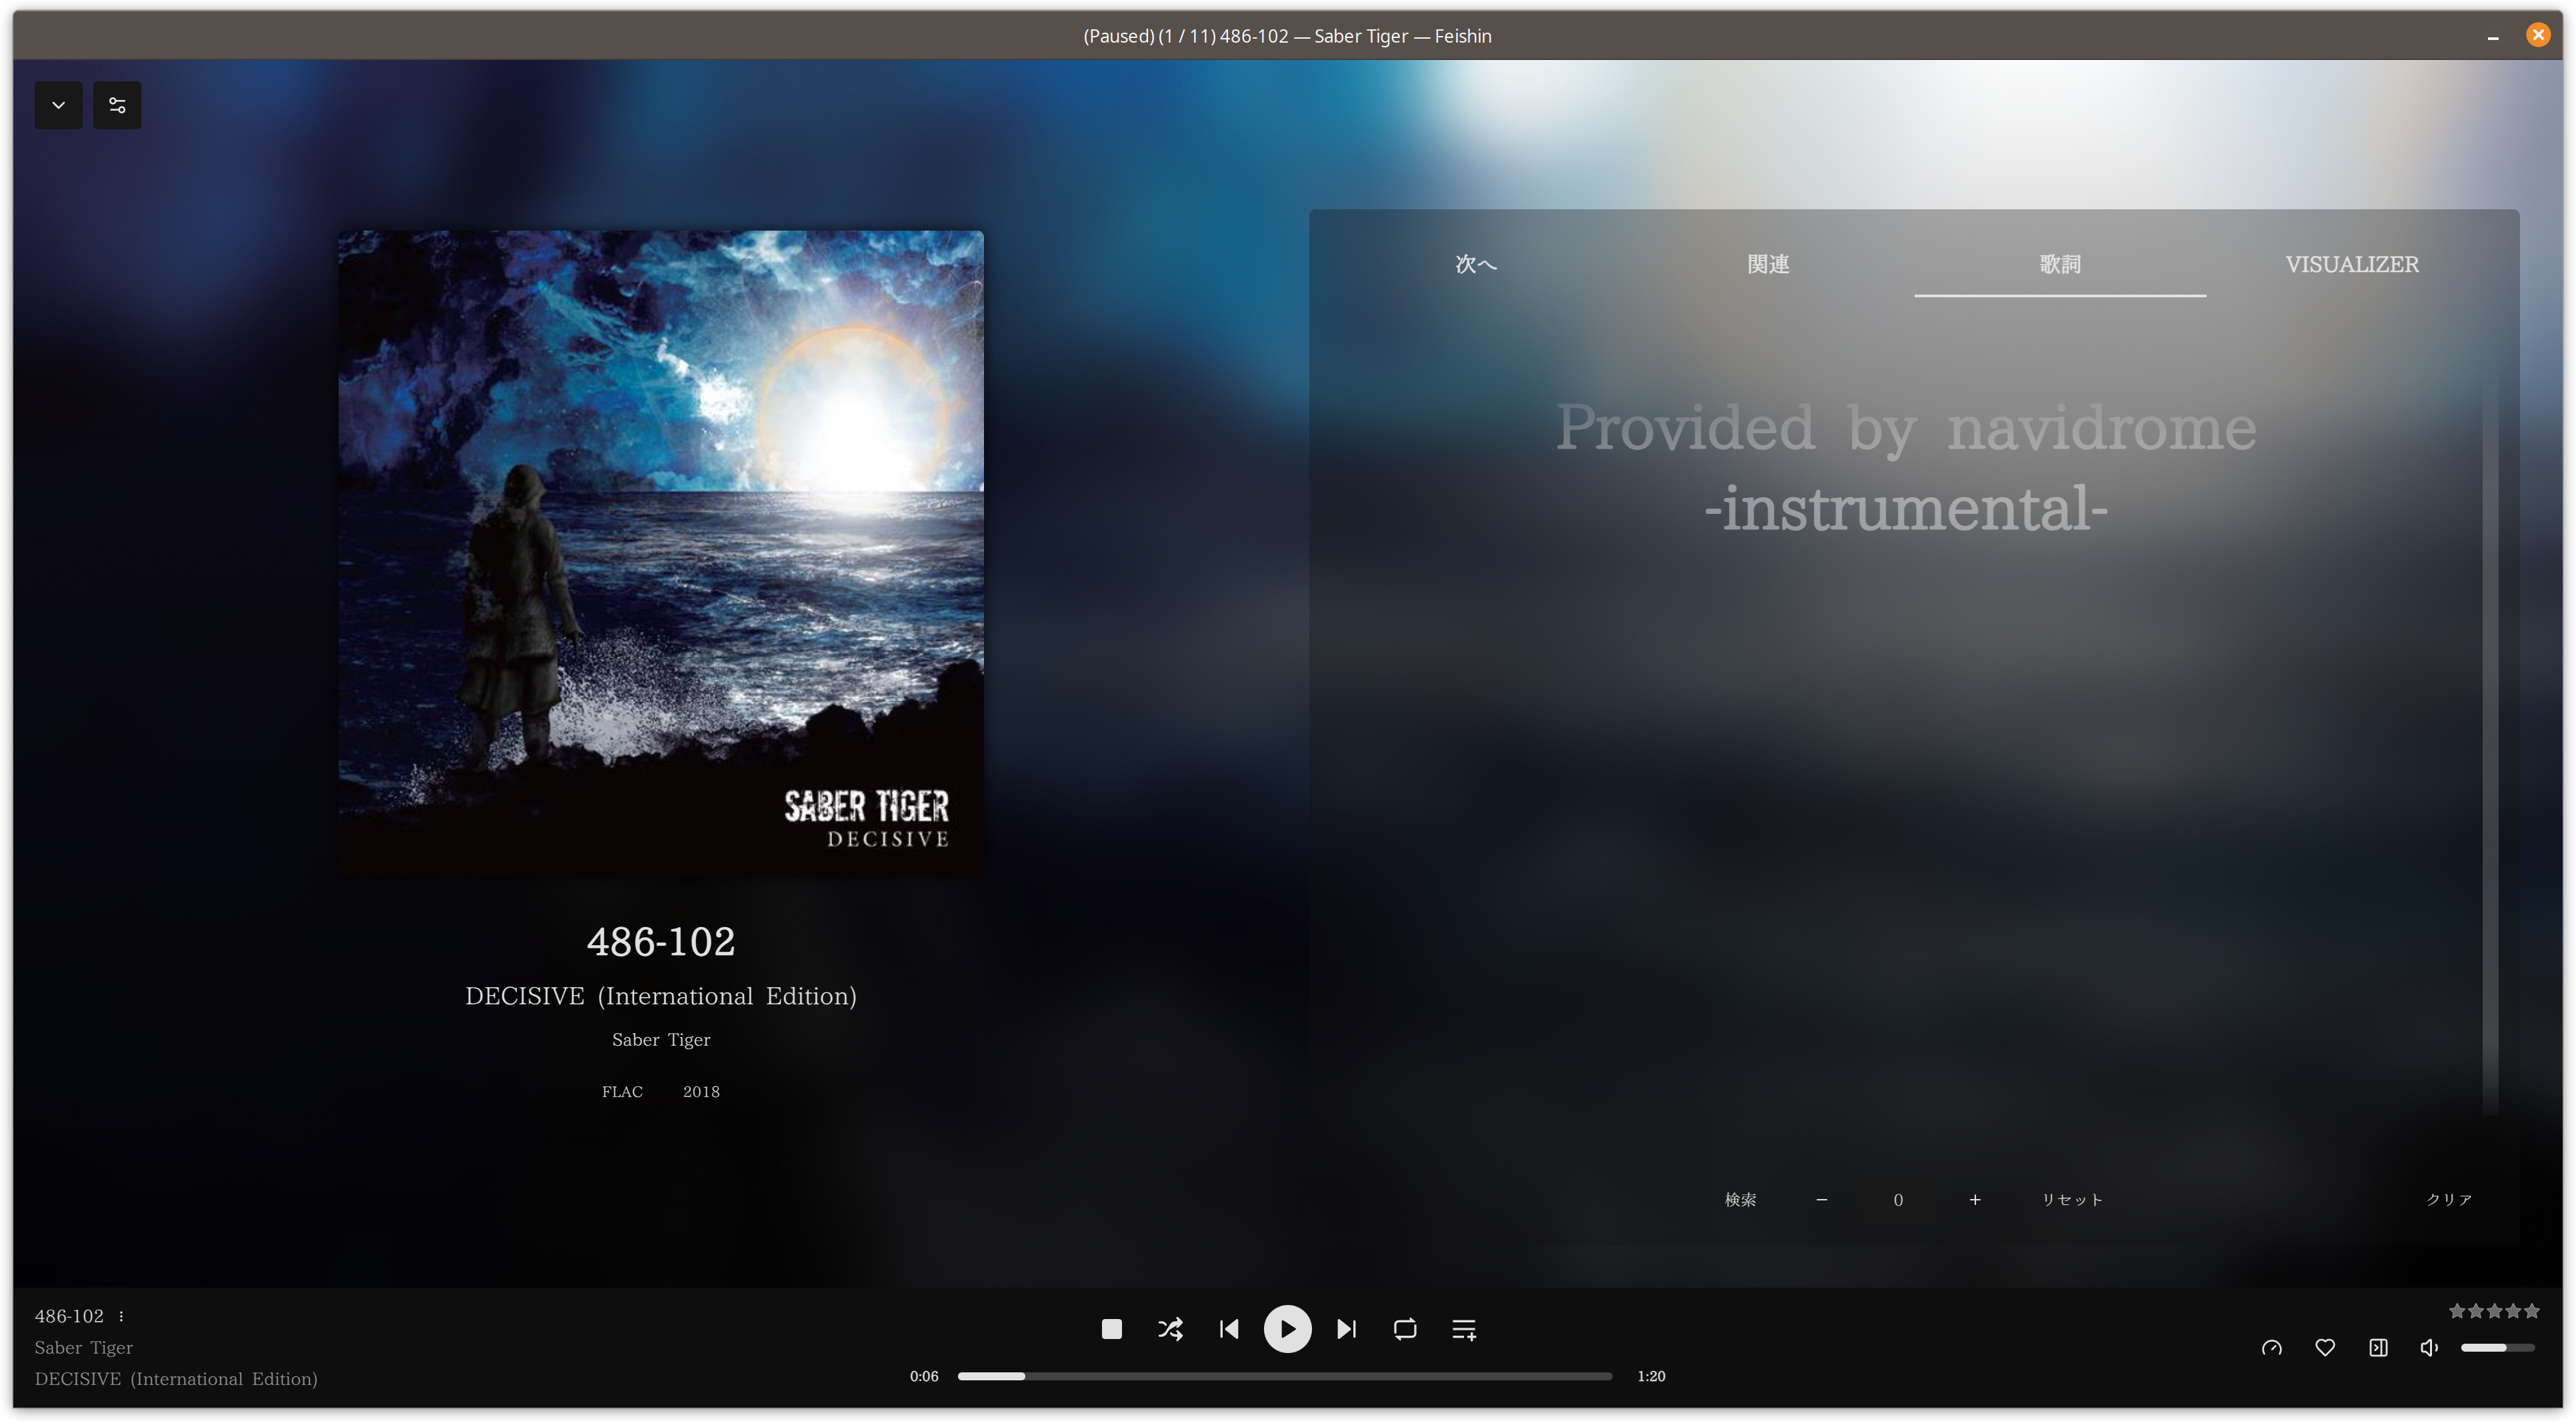Image resolution: width=2576 pixels, height=1421 pixels.
Task: Toggle the sidebar queue panel icon
Action: [2378, 1348]
